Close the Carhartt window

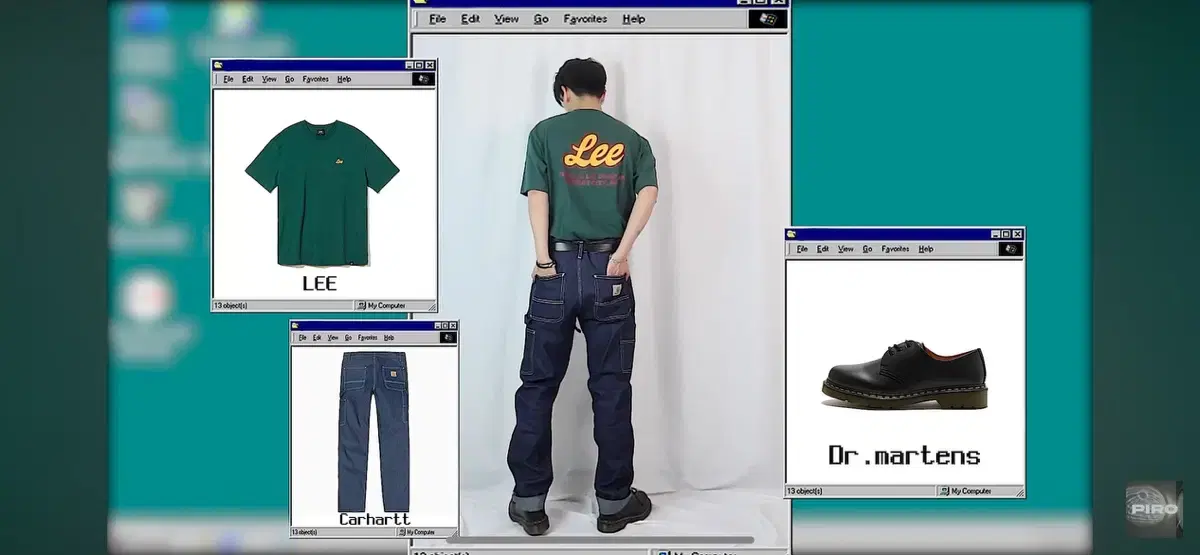(x=453, y=326)
